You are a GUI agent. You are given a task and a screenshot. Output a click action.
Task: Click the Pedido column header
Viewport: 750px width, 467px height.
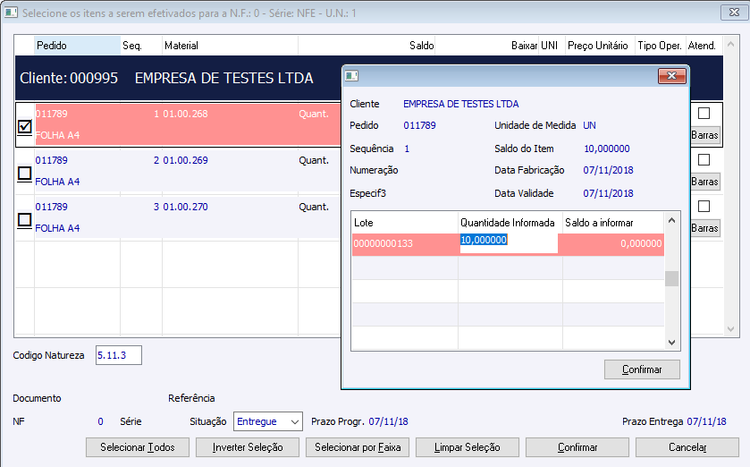point(77,45)
